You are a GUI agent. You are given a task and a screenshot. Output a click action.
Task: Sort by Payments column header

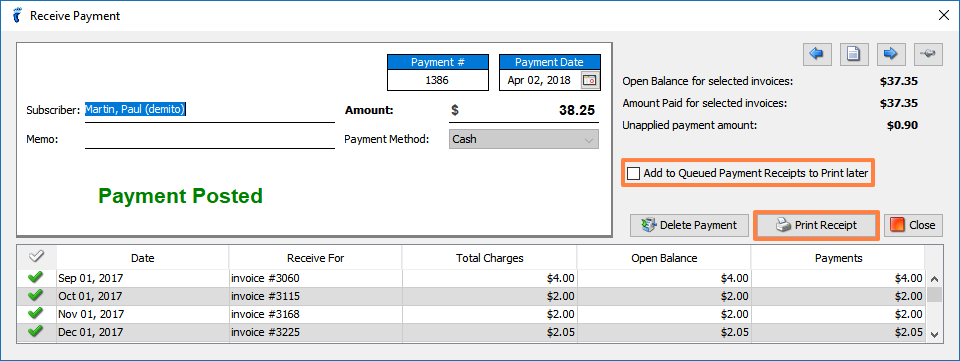(x=838, y=258)
